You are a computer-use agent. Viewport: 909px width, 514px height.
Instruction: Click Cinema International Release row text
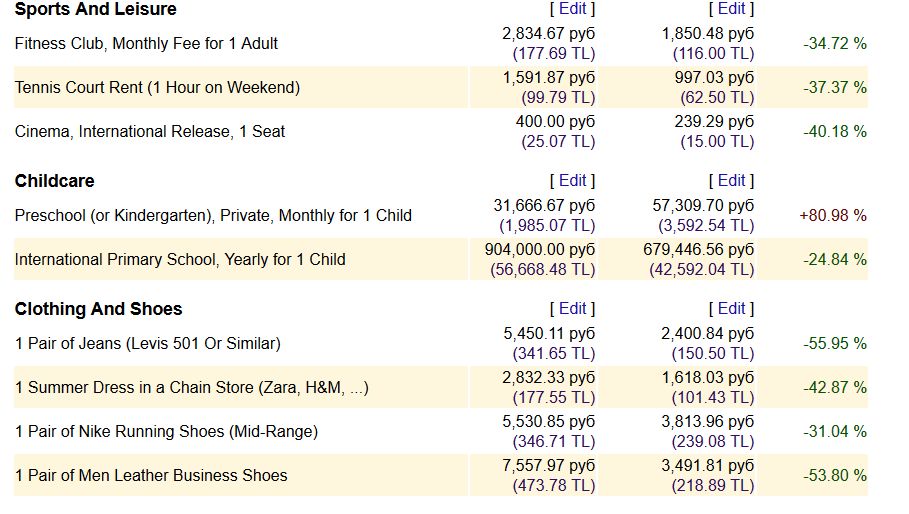pyautogui.click(x=150, y=132)
